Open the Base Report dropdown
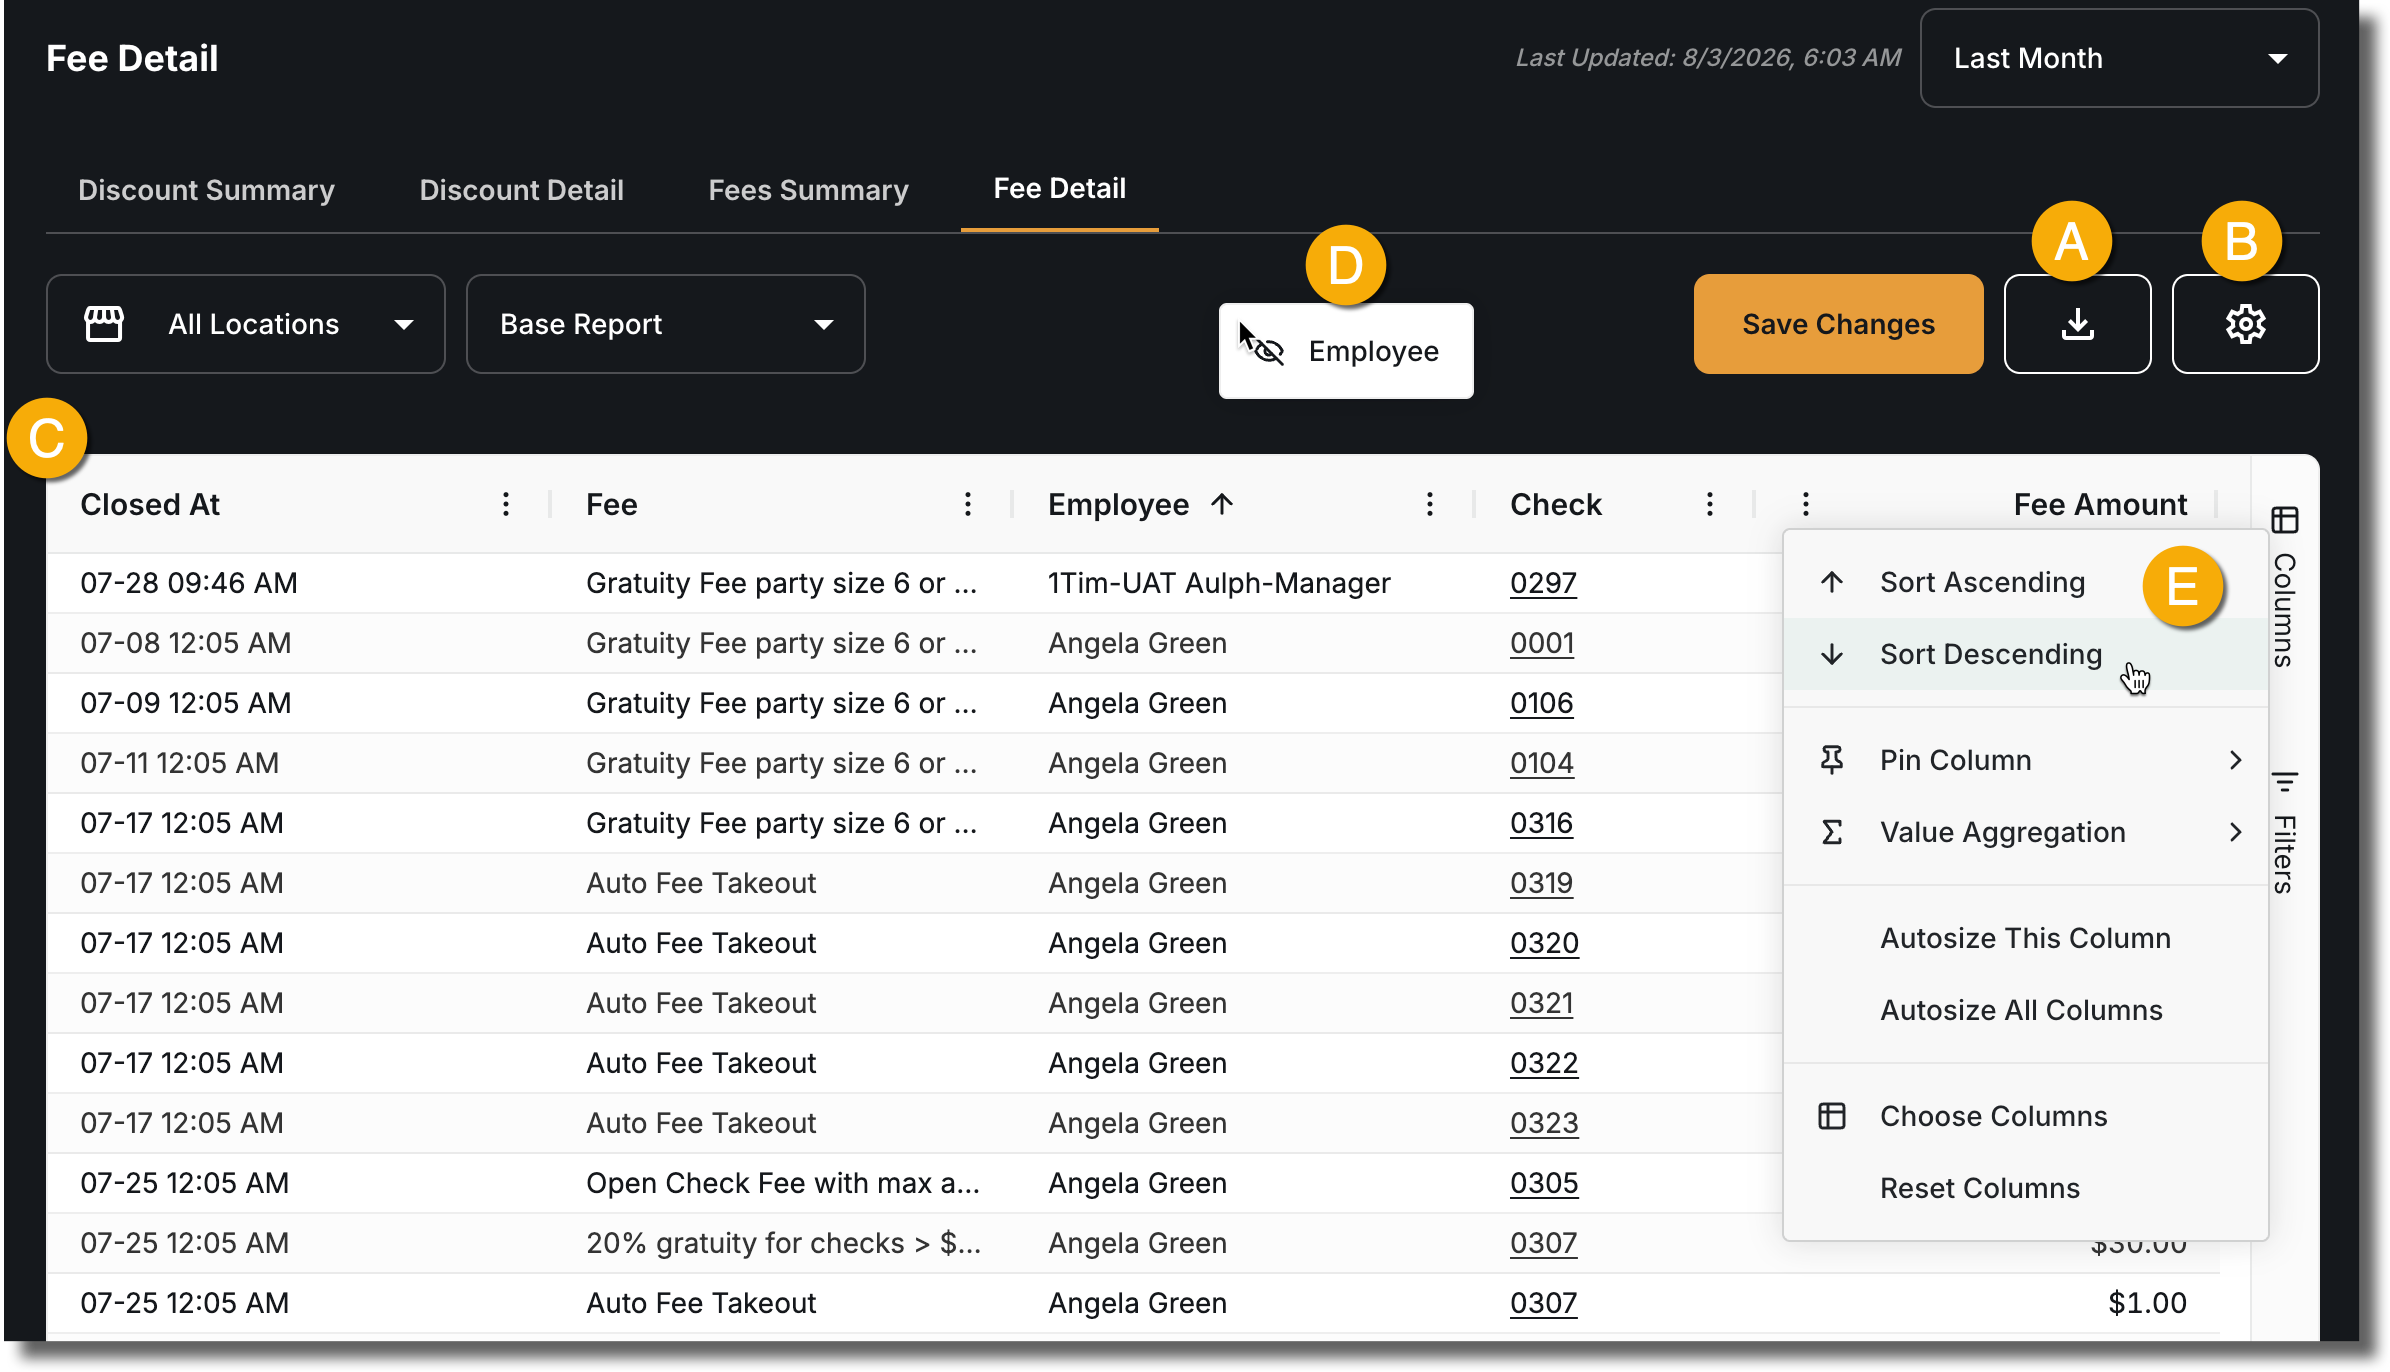 [x=666, y=324]
